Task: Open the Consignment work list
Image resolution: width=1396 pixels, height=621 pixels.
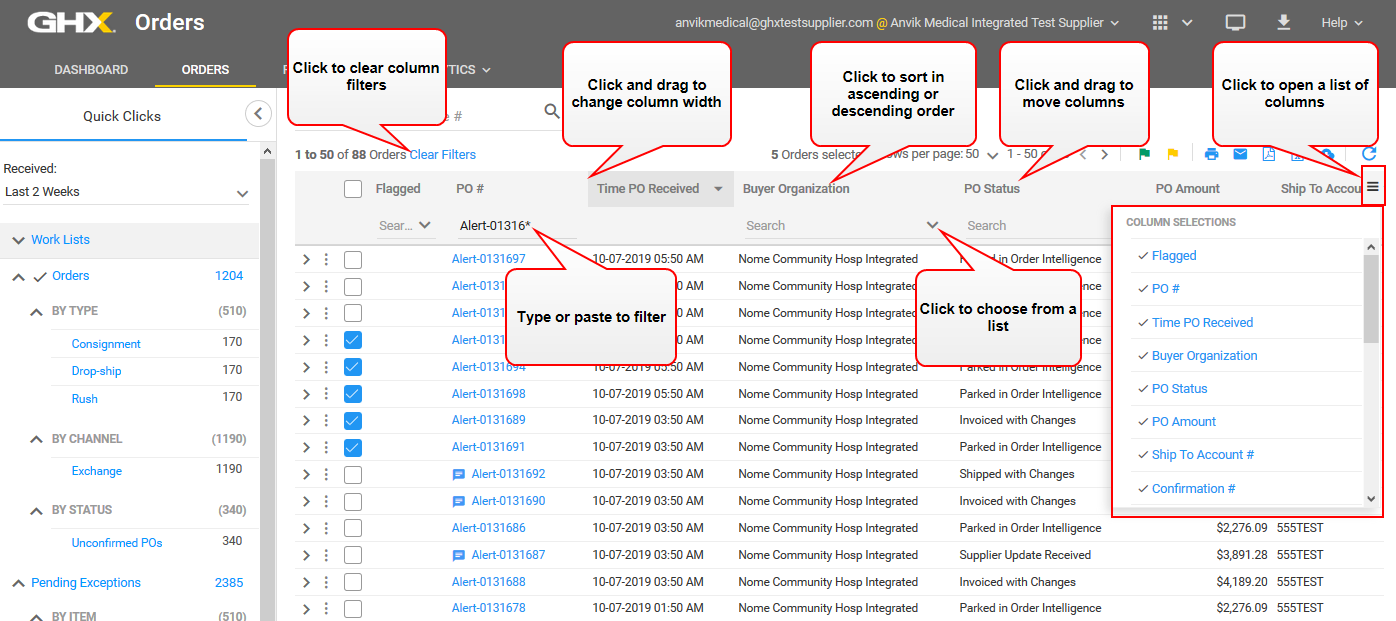Action: (x=106, y=344)
